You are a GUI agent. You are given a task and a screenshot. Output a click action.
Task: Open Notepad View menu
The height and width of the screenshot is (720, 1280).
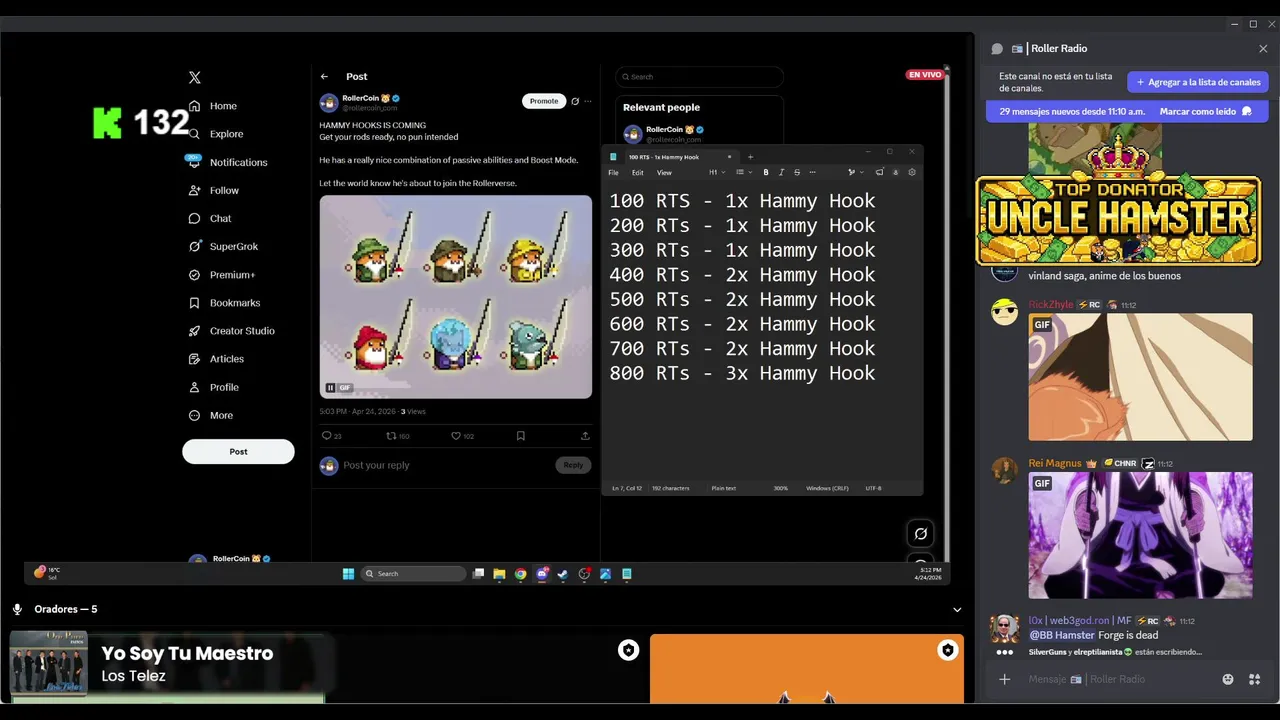click(664, 172)
